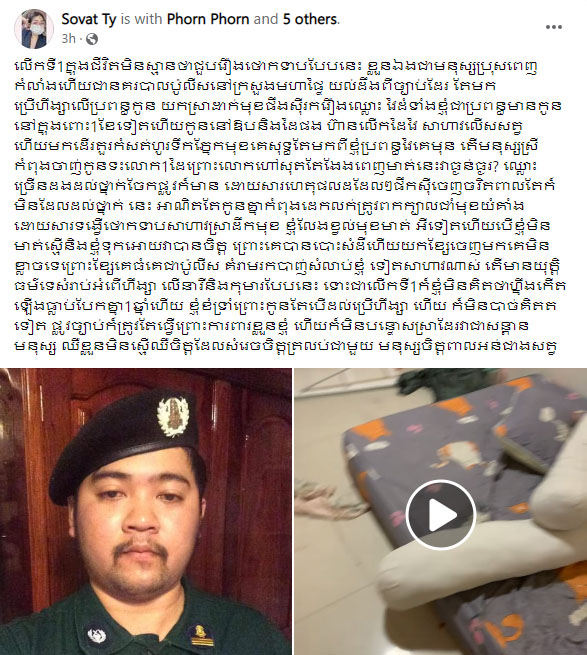This screenshot has height=655, width=587.
Task: Open the post options three-dots menu
Action: click(x=554, y=27)
